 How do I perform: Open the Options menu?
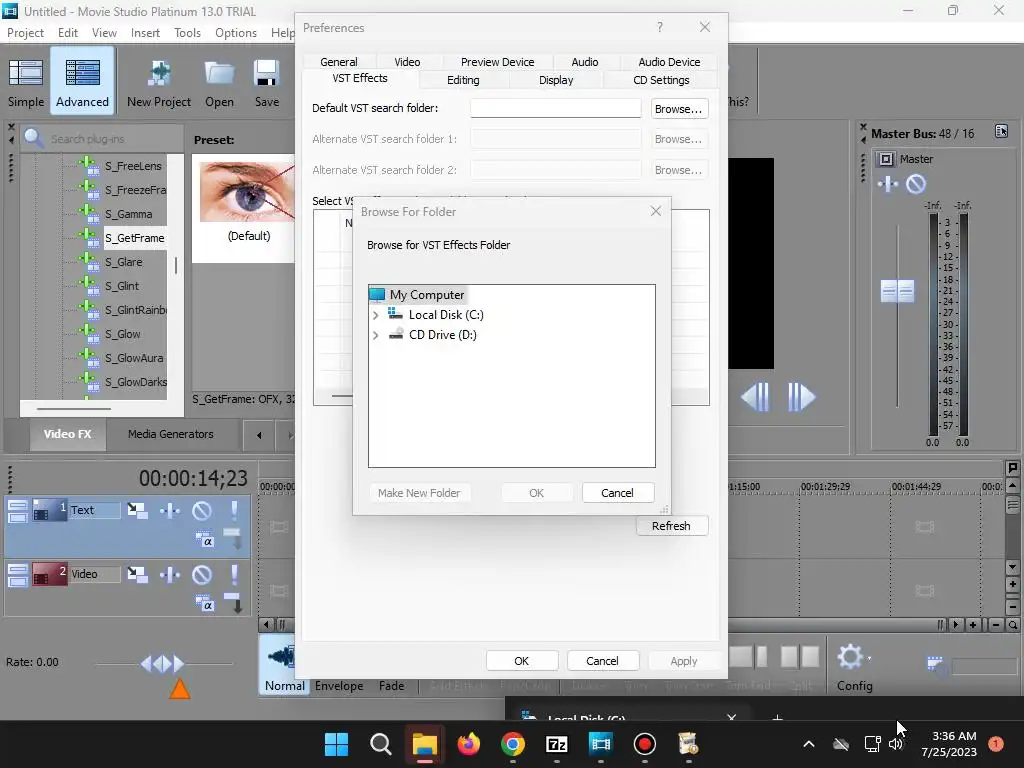click(236, 33)
